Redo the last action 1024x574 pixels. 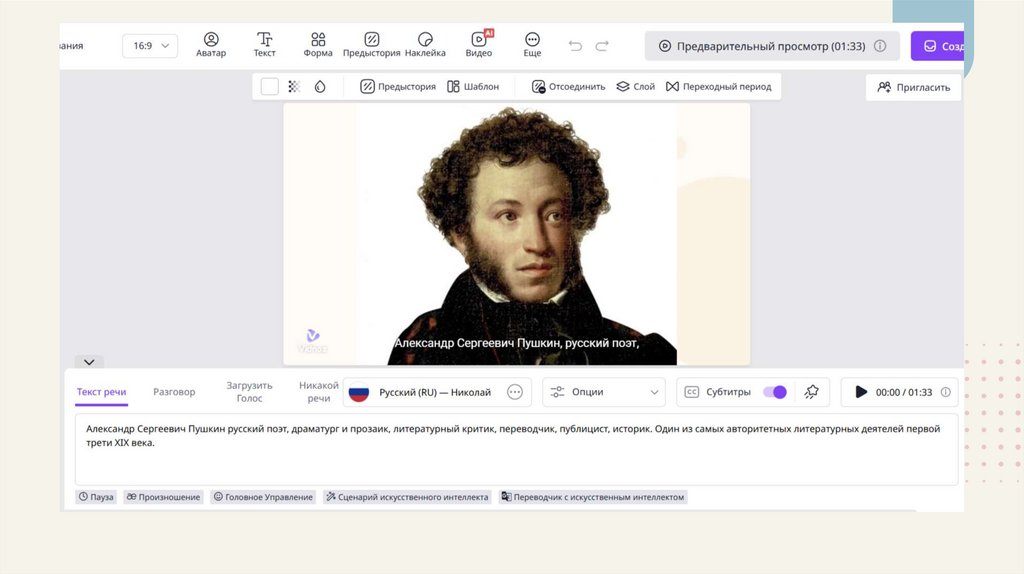point(602,46)
